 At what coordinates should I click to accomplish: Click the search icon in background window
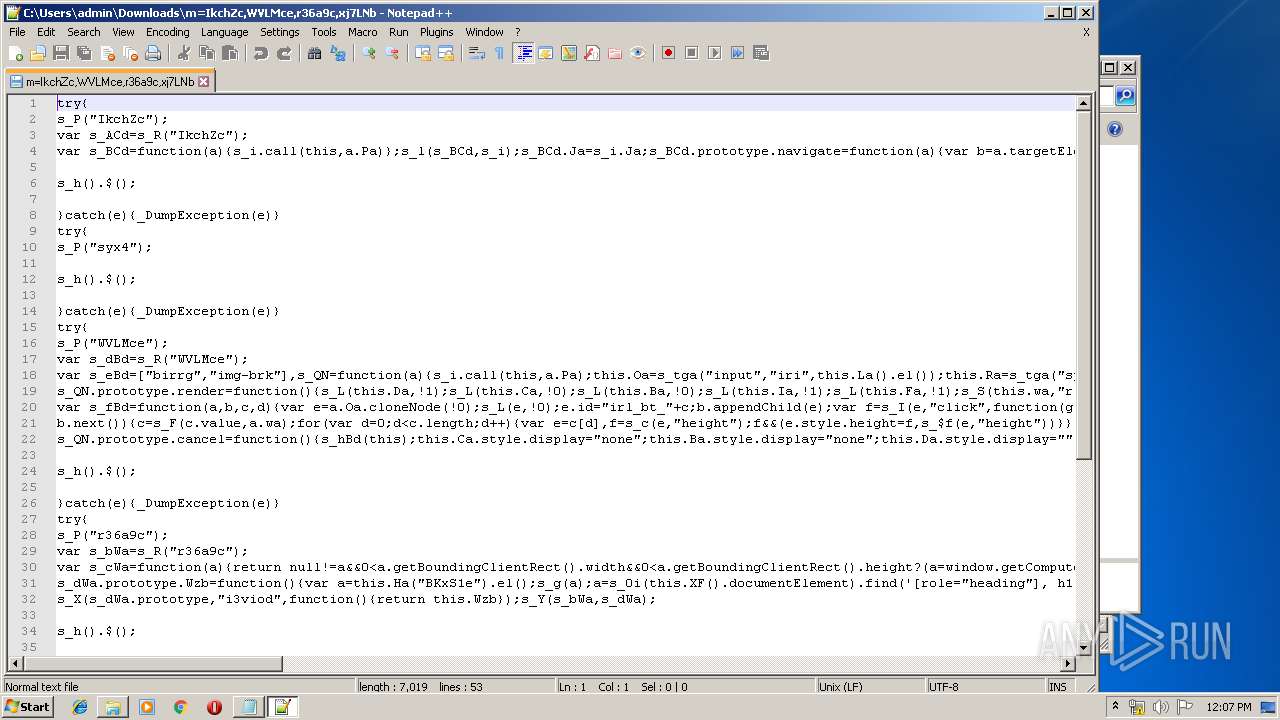pos(1125,96)
